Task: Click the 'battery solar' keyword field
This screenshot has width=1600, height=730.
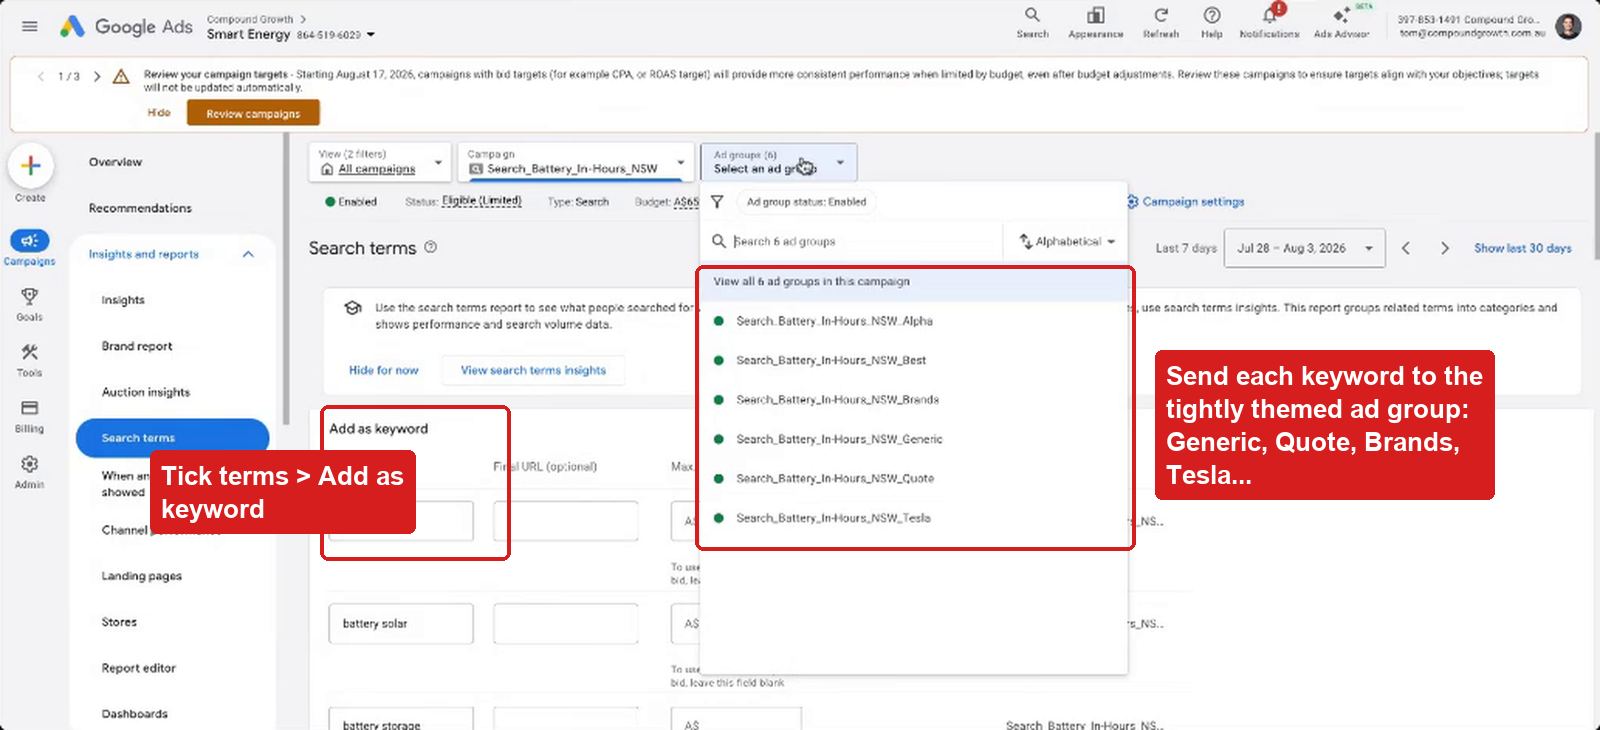Action: (x=401, y=624)
